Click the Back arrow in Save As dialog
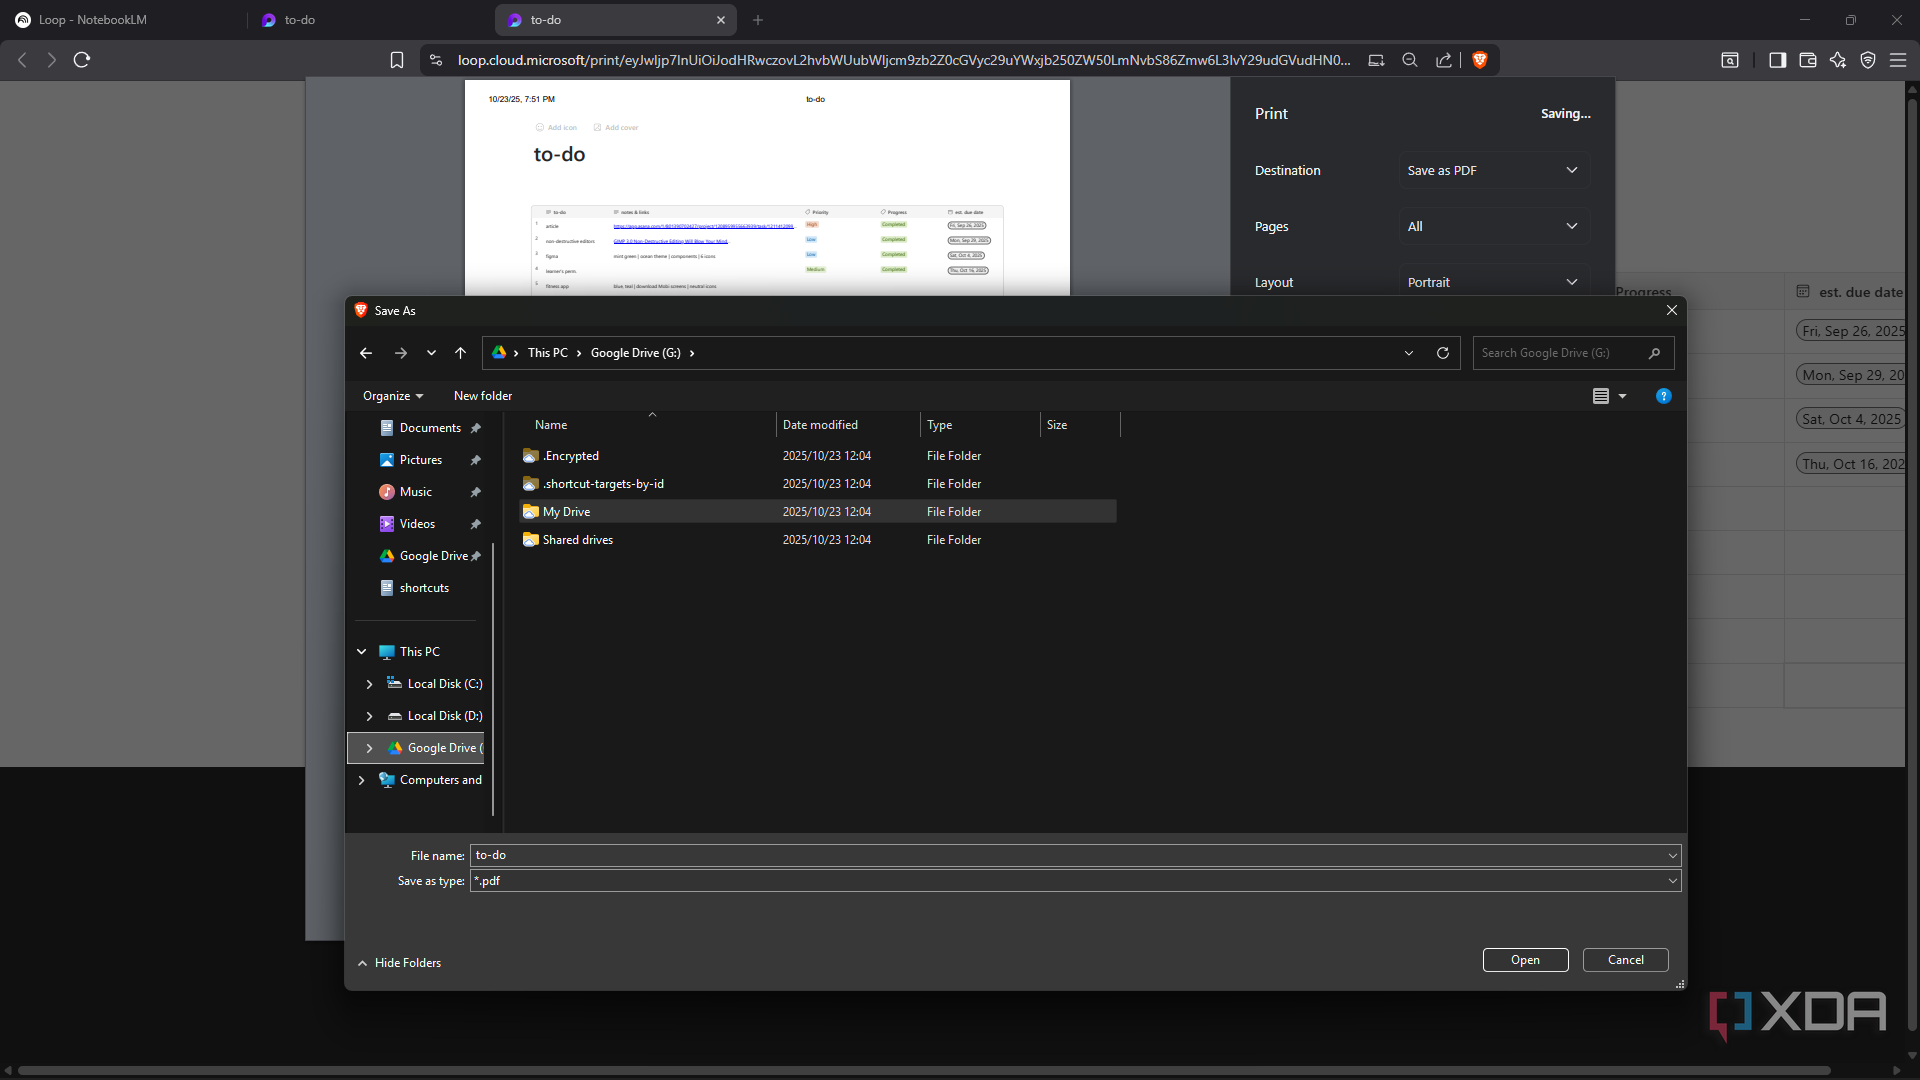 click(366, 353)
